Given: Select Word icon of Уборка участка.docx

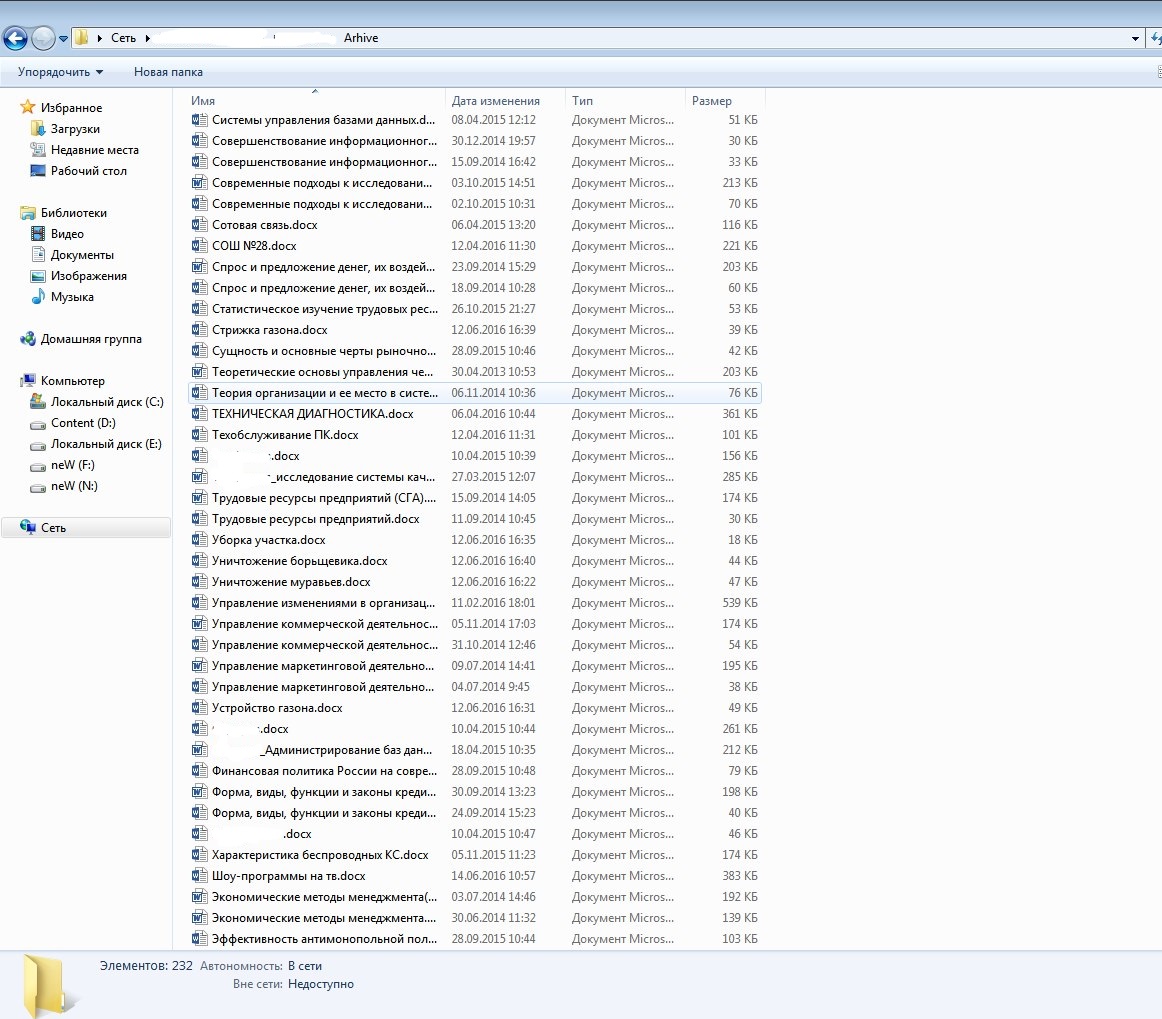Looking at the screenshot, I should click(199, 540).
